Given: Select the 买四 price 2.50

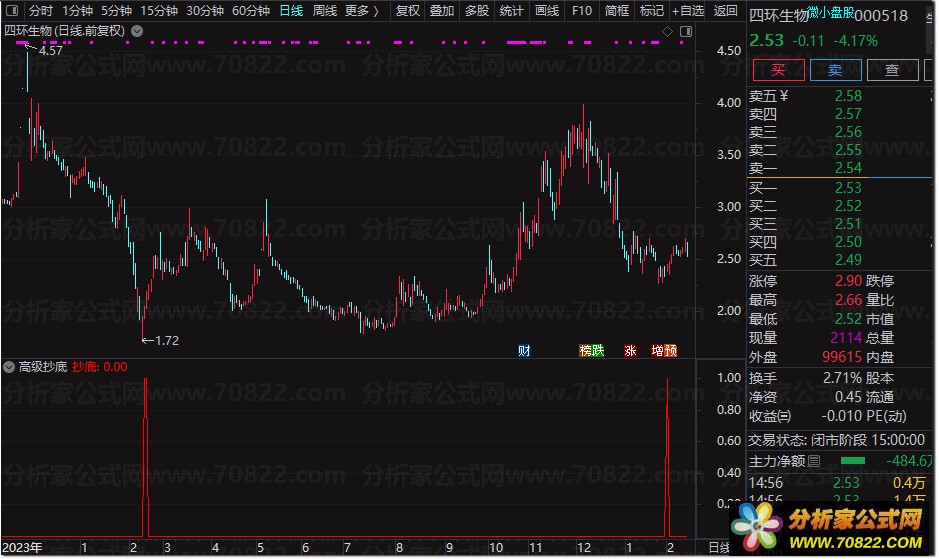Looking at the screenshot, I should coord(849,242).
